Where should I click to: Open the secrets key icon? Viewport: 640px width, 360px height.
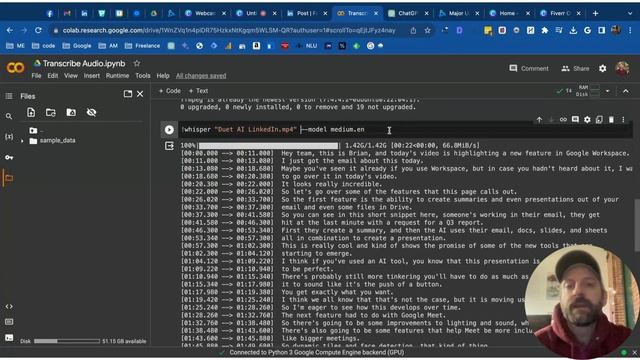pos(9,157)
